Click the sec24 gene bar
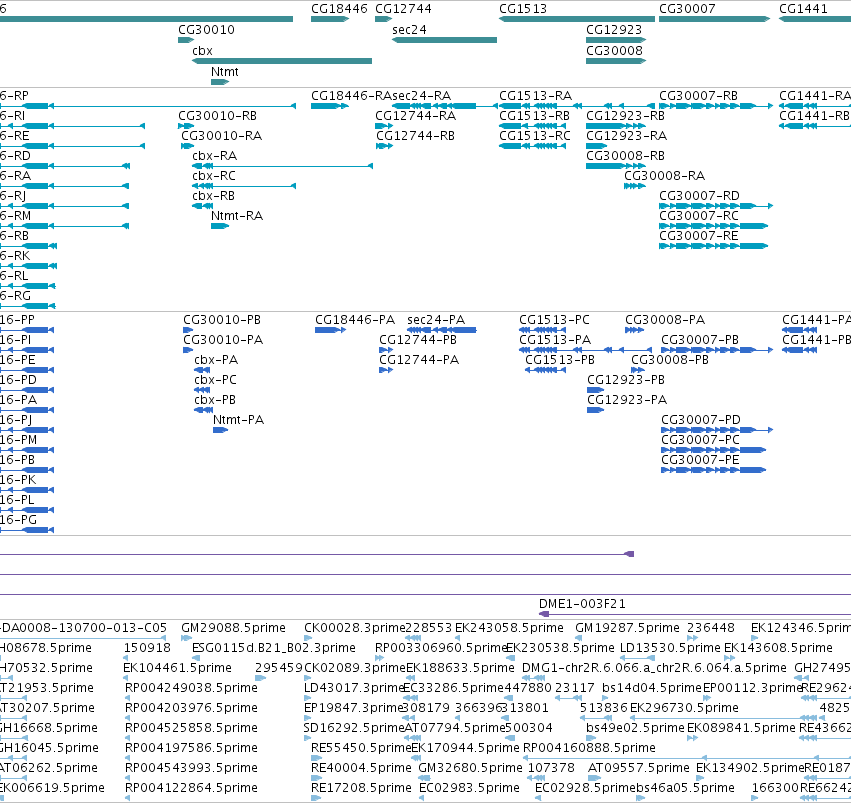851x803 pixels. [444, 40]
